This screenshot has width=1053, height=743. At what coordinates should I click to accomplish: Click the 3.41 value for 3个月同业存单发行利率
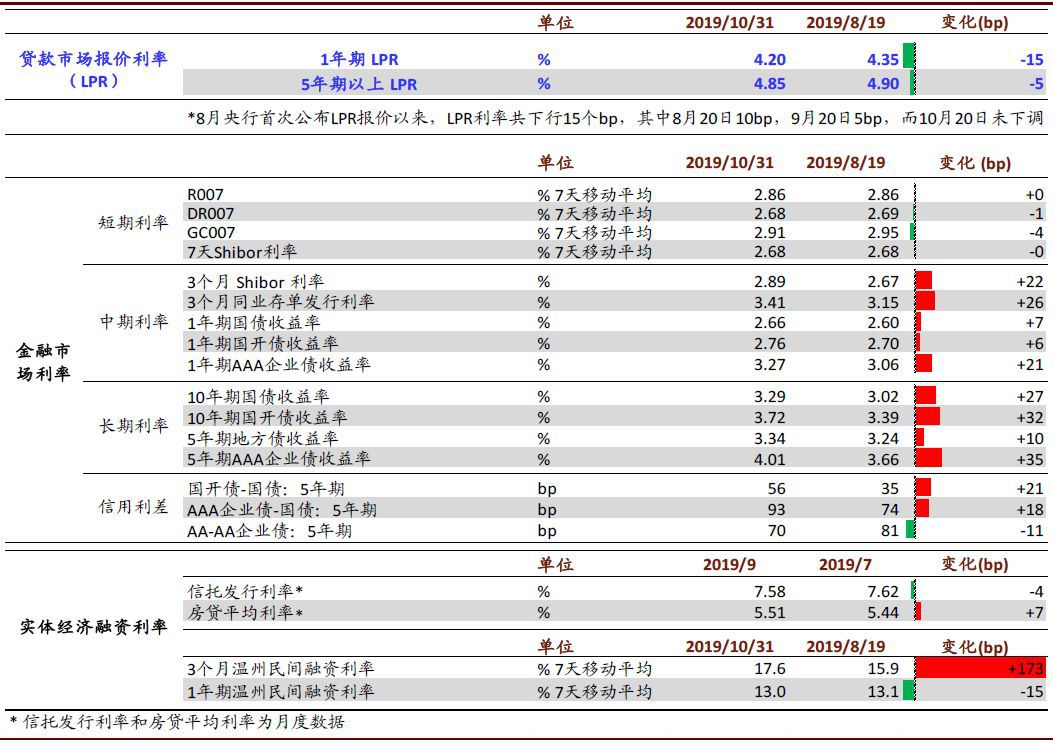click(x=770, y=302)
